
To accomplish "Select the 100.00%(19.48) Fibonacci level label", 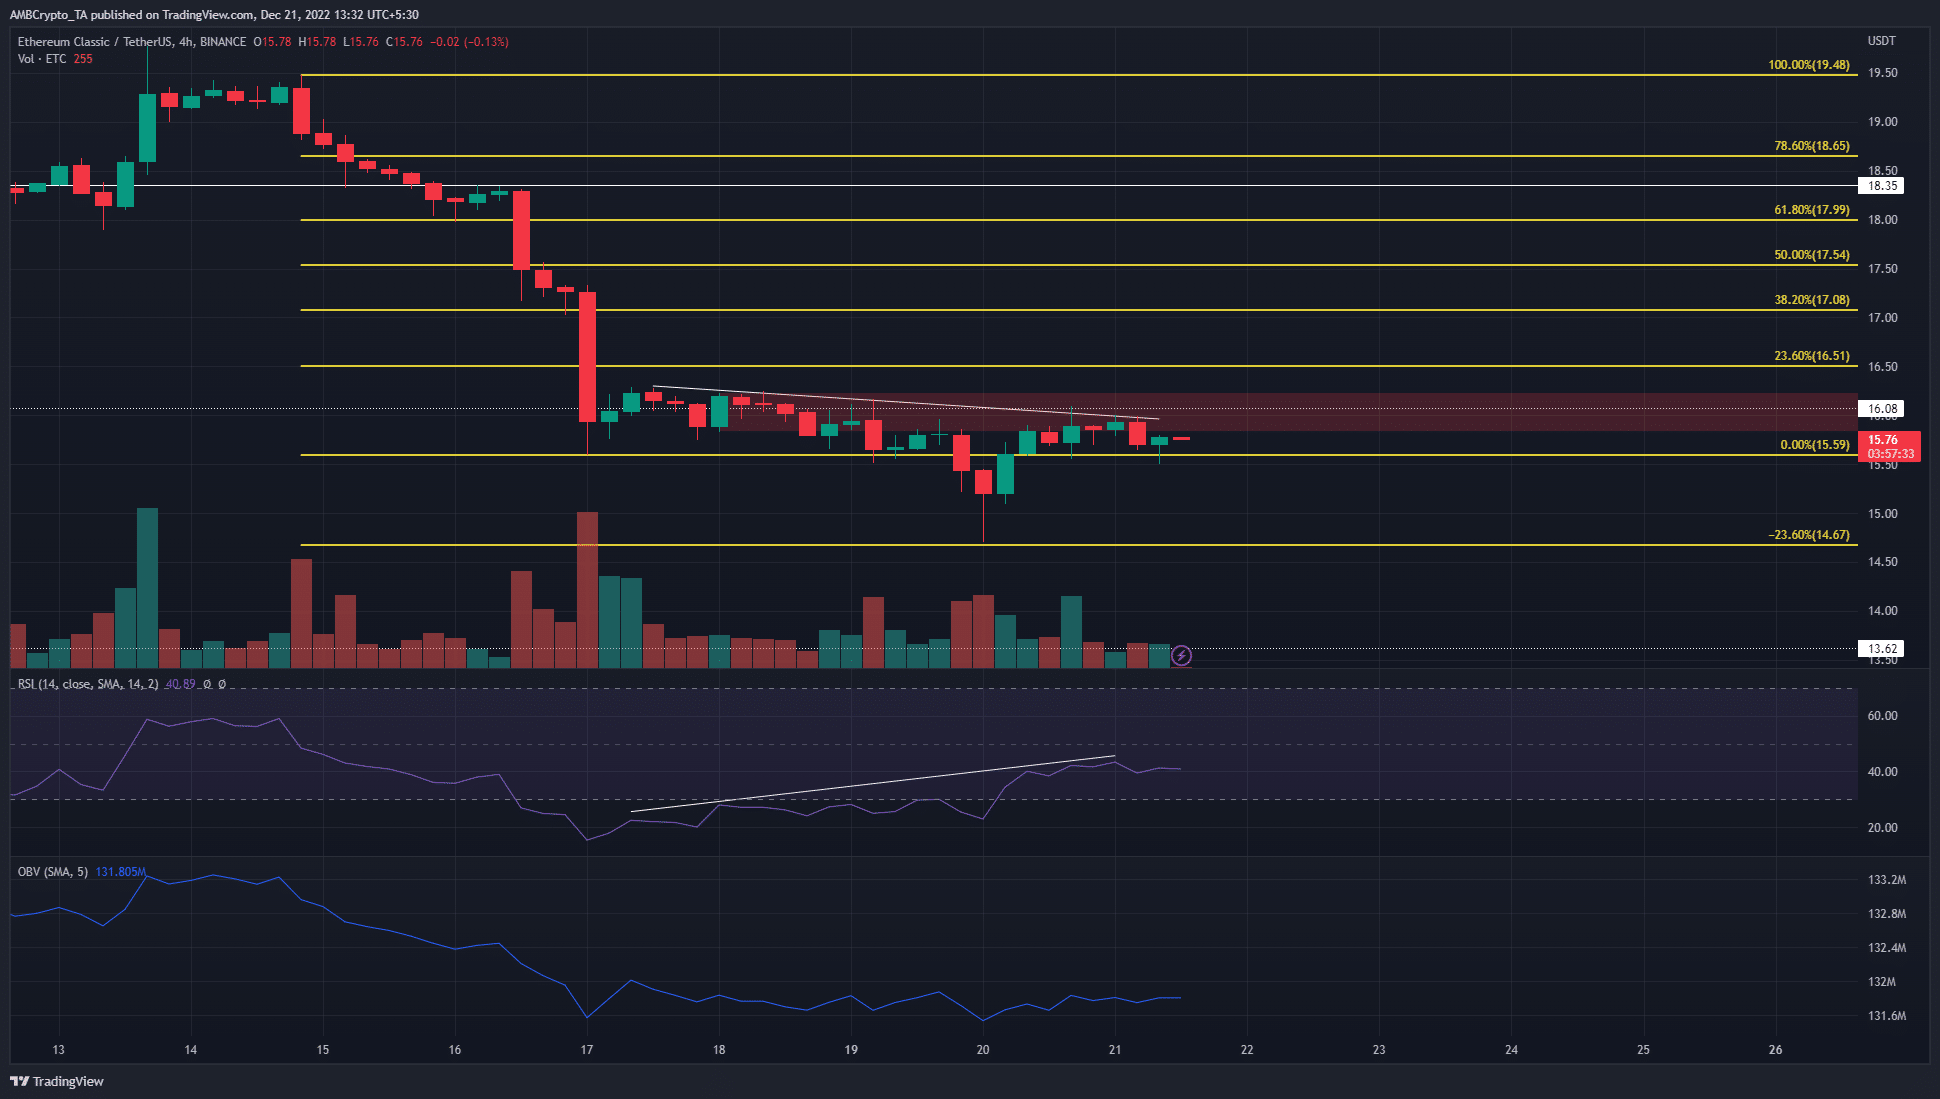I will click(x=1809, y=65).
